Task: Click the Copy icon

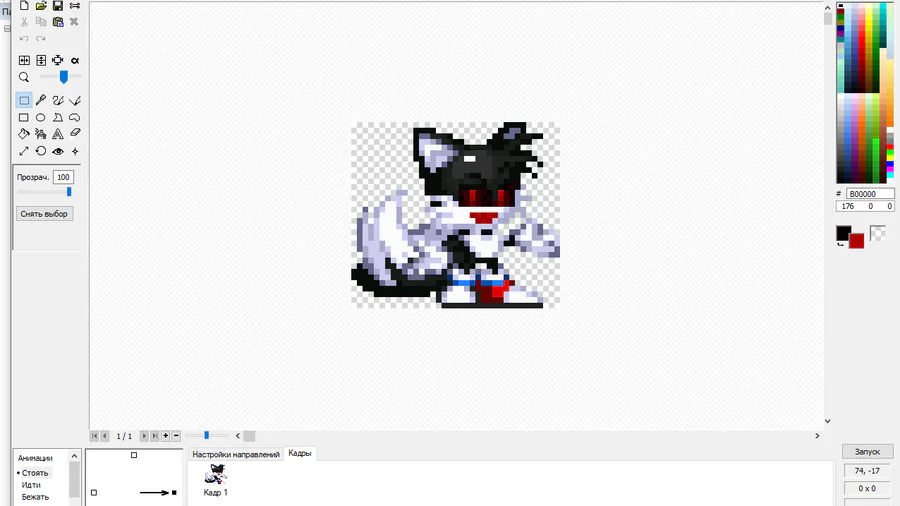Action: 41,22
